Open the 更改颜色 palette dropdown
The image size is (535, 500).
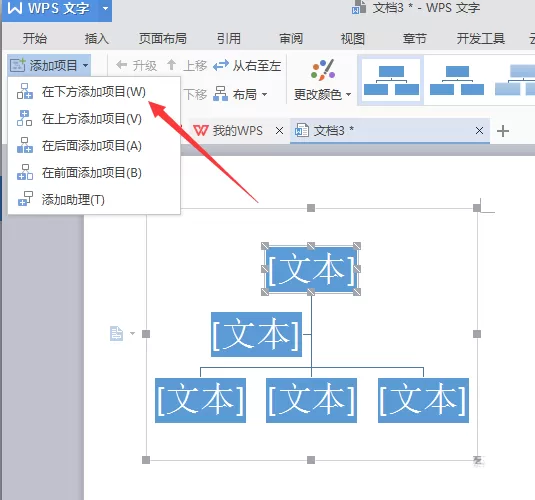pyautogui.click(x=322, y=81)
